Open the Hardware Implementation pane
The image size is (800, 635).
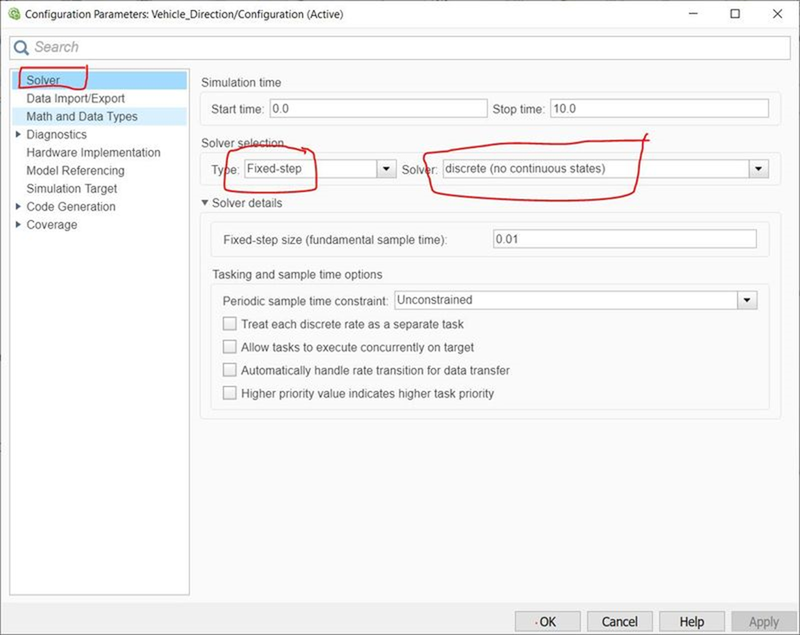(x=93, y=153)
